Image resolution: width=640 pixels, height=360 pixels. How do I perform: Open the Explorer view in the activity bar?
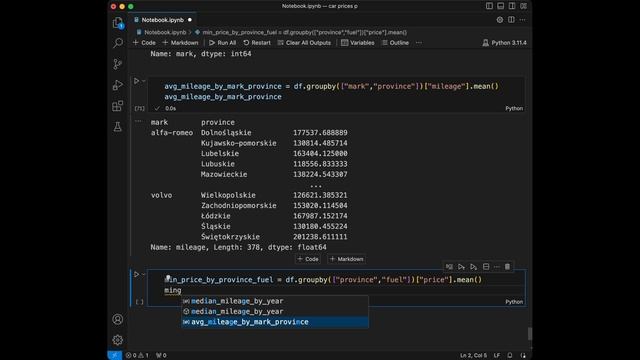(x=118, y=22)
